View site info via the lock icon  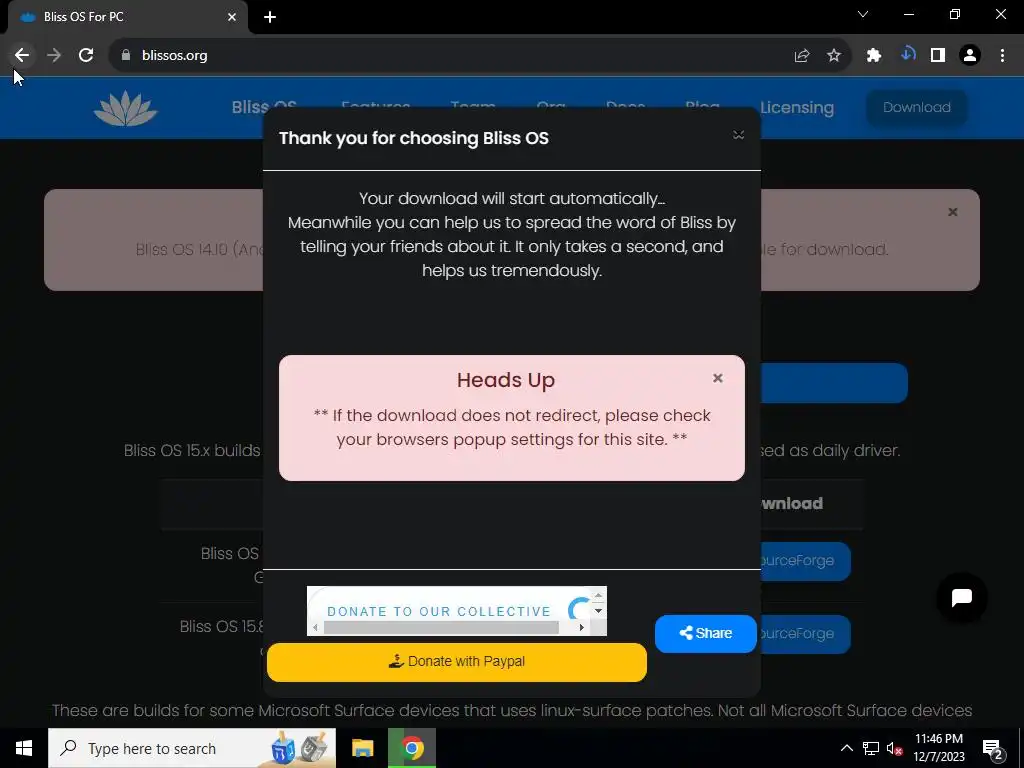click(126, 56)
